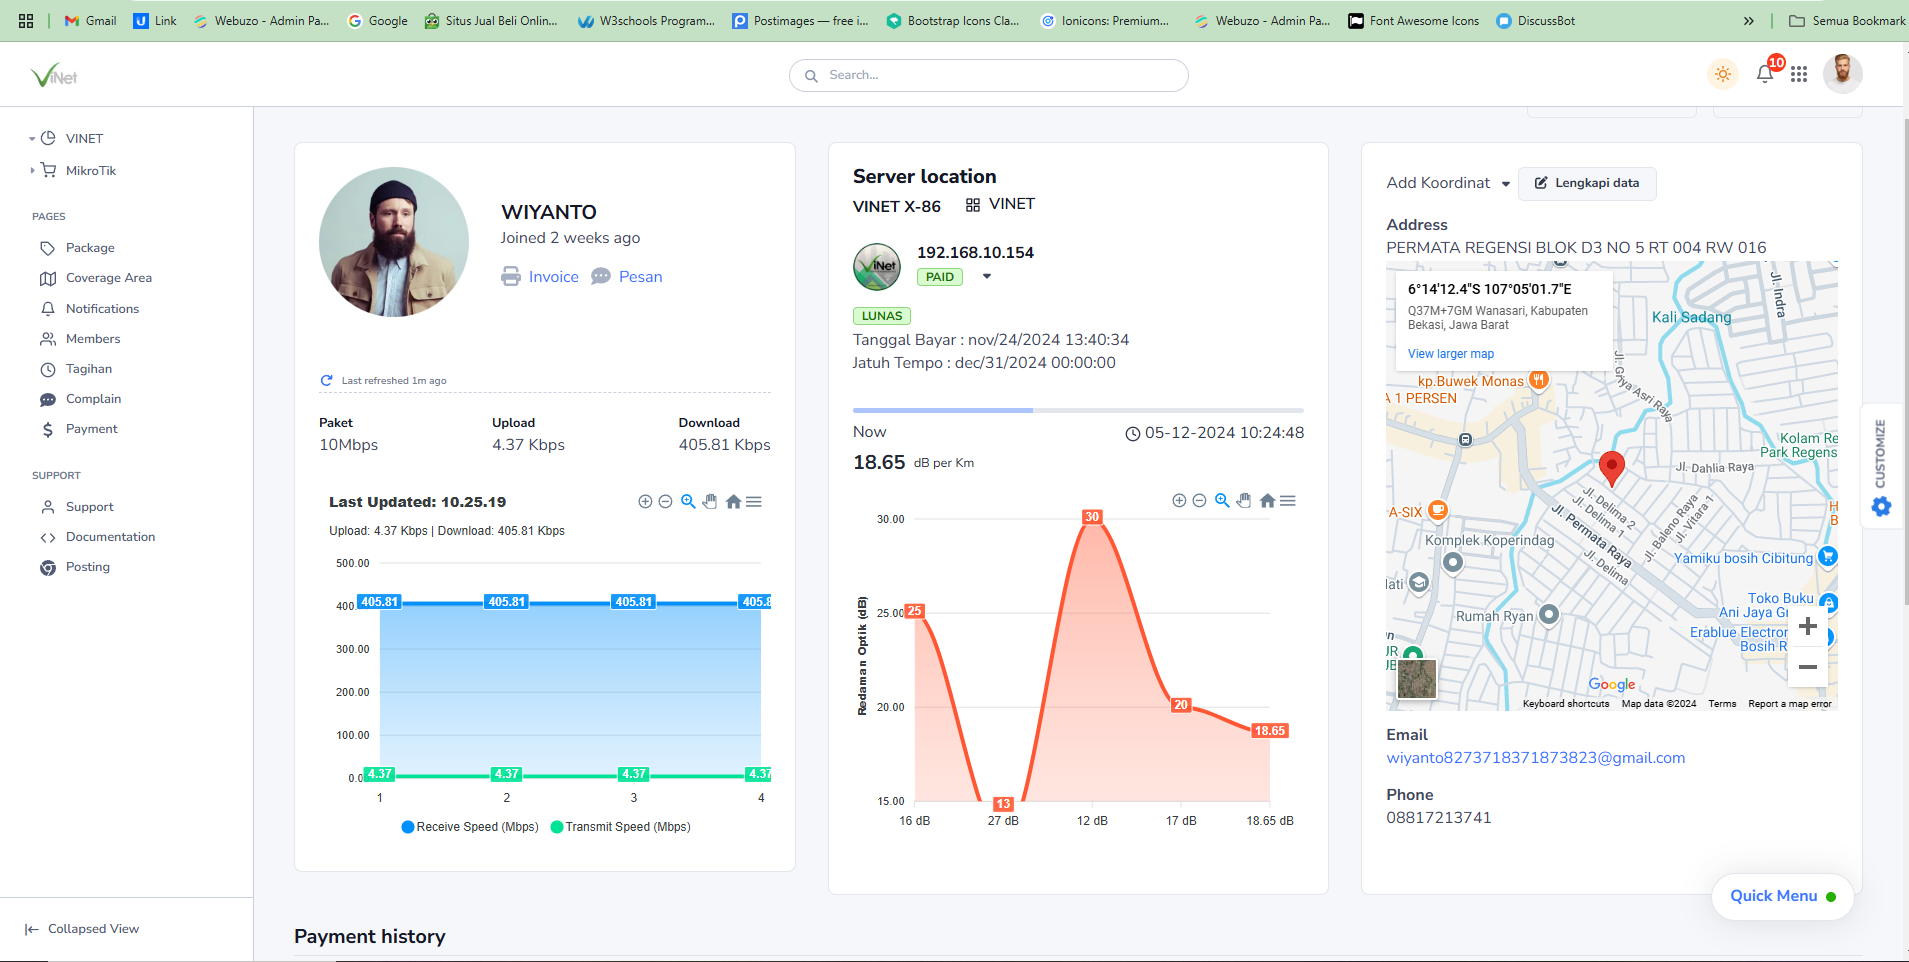Select zoom magnifier tool on speed chart
Viewport: 1909px width, 962px height.
(x=688, y=502)
